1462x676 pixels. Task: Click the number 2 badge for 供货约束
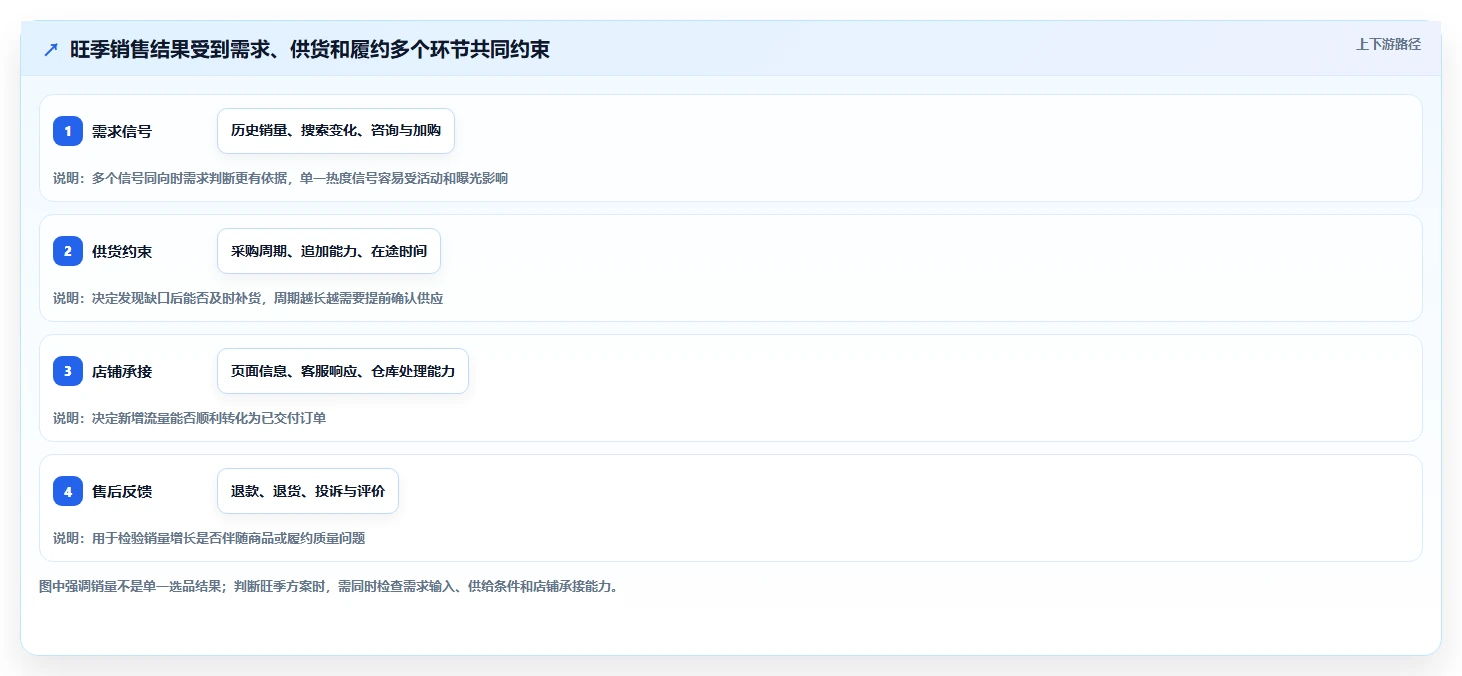68,251
